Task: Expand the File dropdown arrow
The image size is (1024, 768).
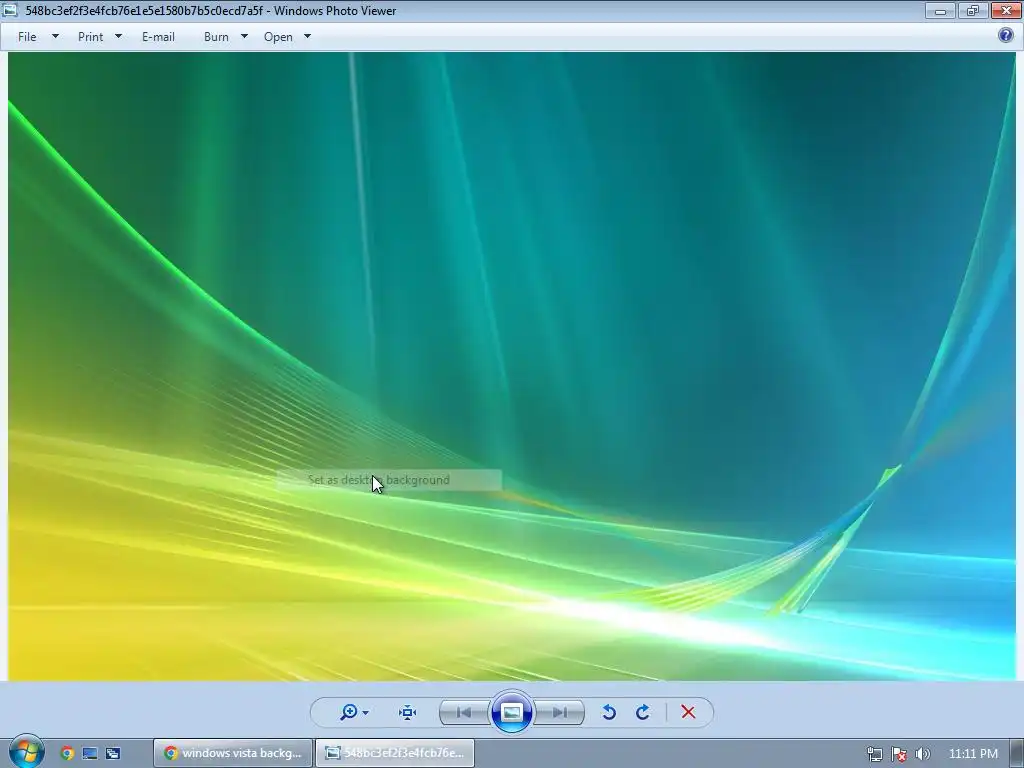Action: (56, 37)
